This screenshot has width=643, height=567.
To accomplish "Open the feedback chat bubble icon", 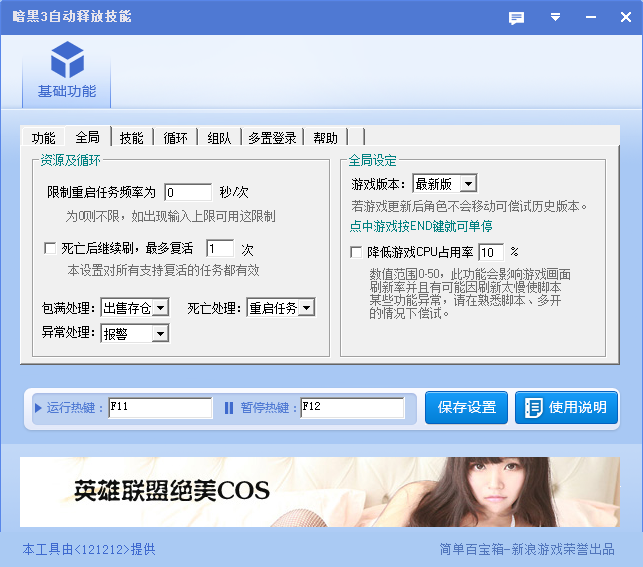I will click(516, 17).
